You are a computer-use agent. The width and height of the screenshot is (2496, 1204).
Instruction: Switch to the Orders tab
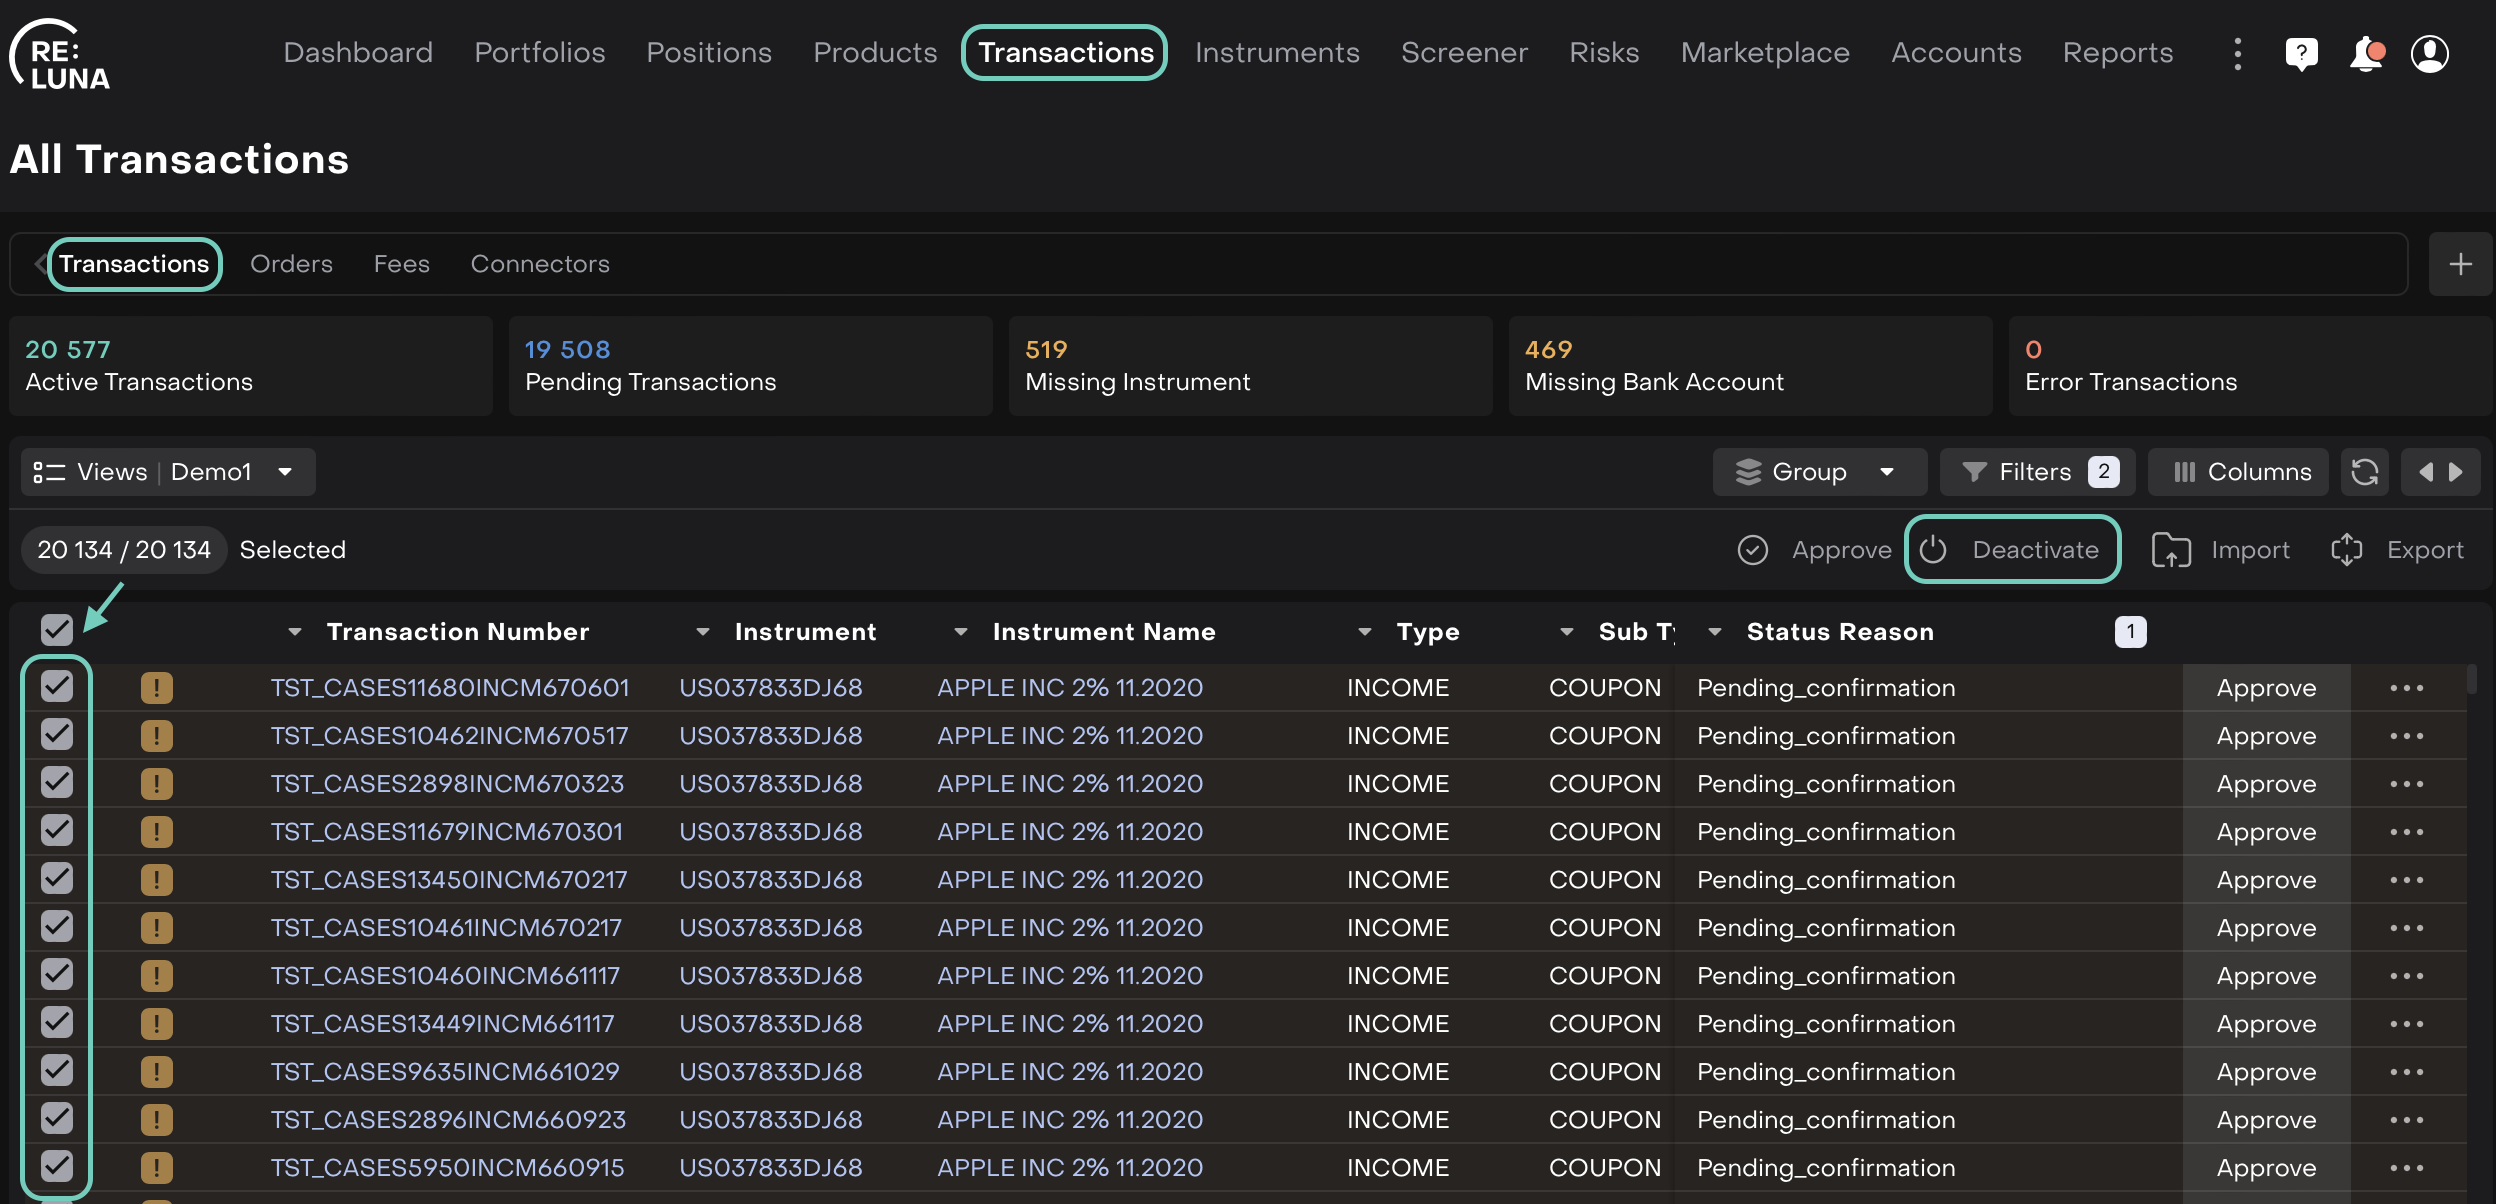point(291,264)
